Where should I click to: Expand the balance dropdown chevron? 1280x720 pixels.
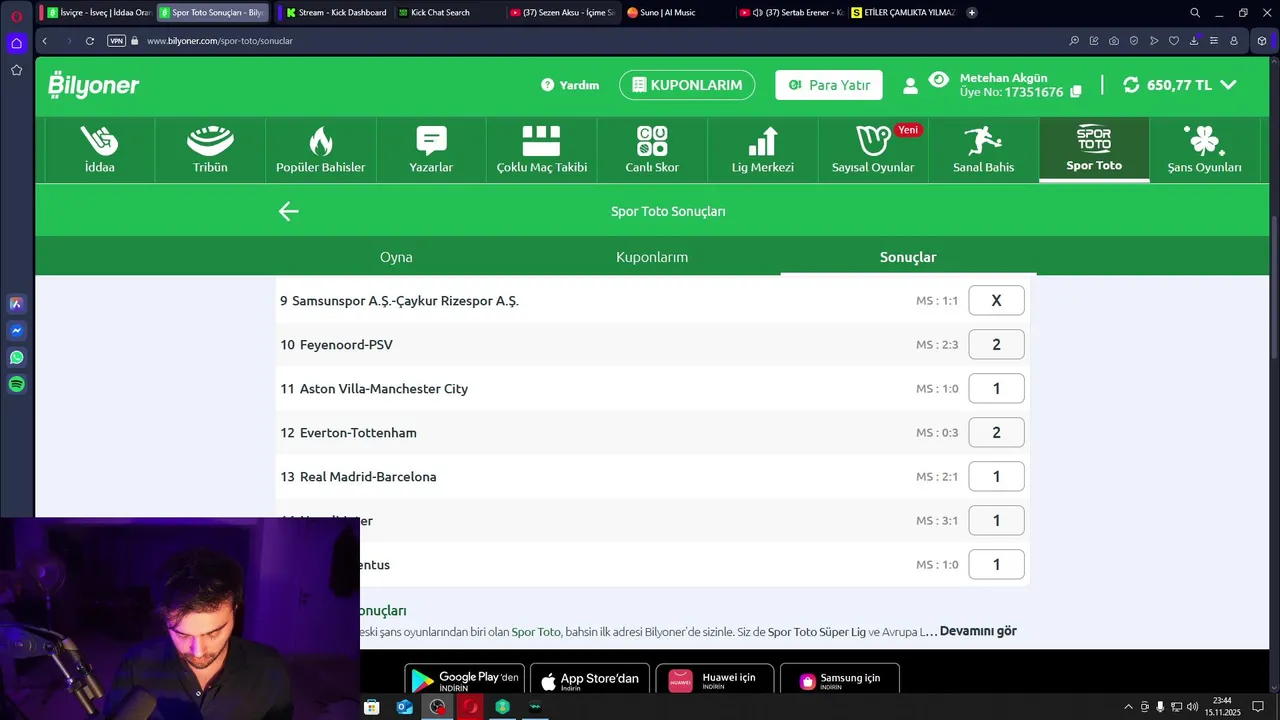[x=1228, y=85]
